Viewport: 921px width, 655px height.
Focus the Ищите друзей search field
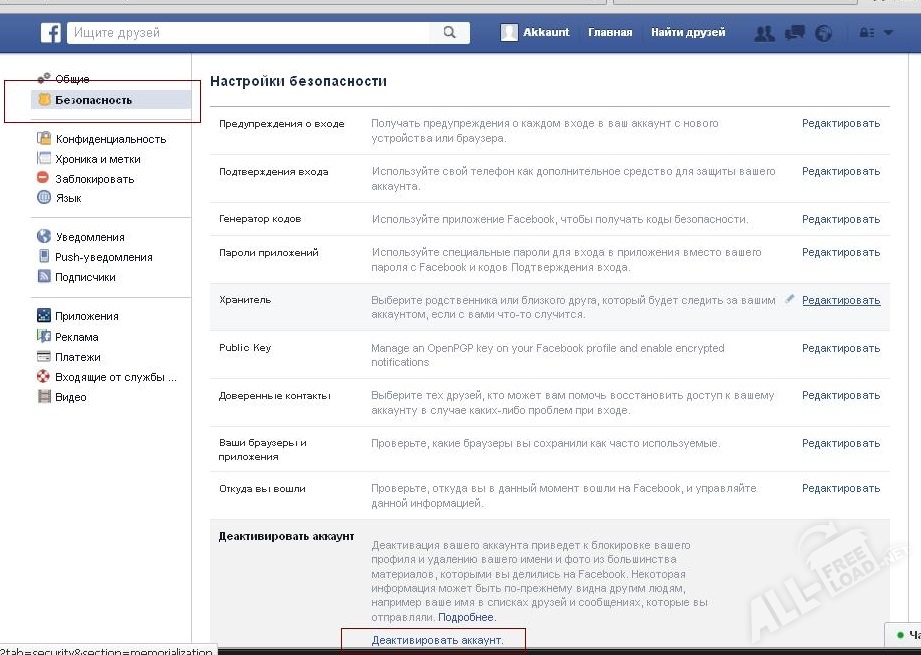click(x=250, y=33)
